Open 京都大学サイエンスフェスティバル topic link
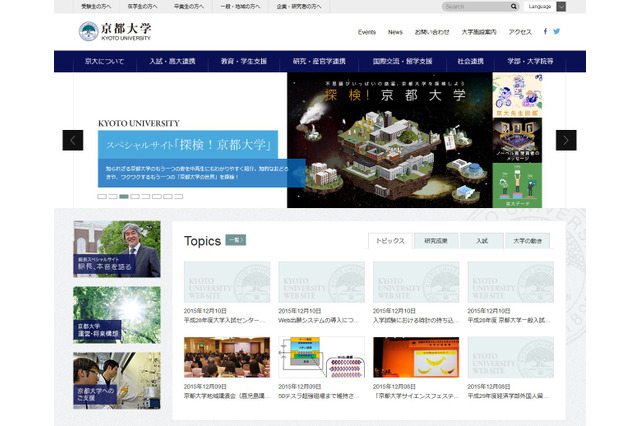 pos(416,396)
